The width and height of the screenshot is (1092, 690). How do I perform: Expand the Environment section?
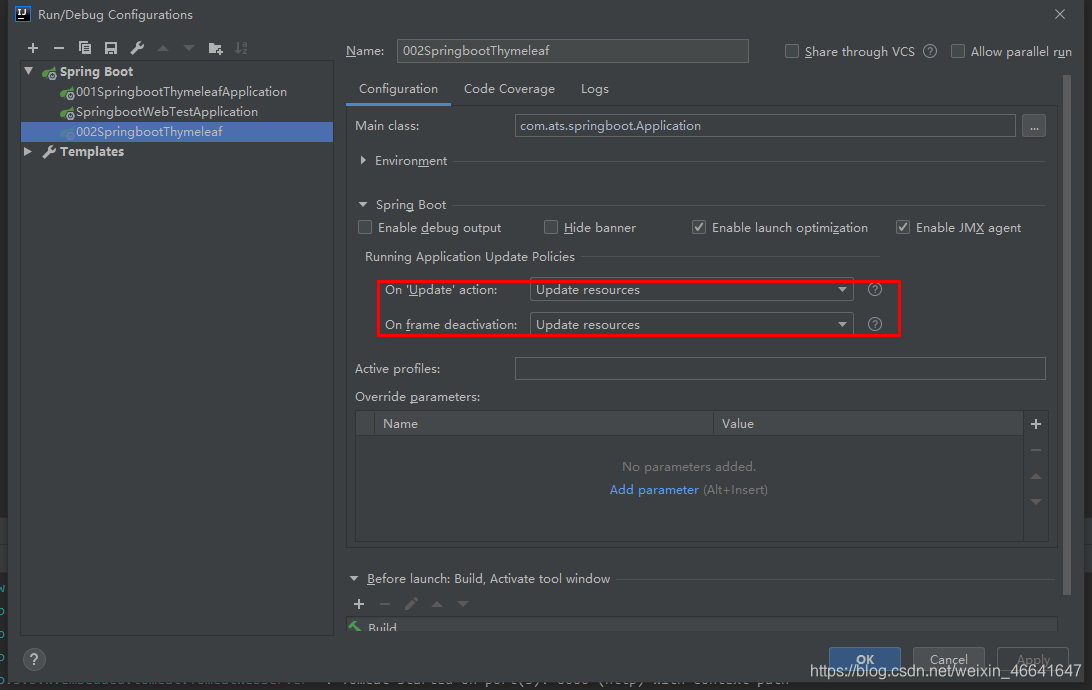point(363,161)
